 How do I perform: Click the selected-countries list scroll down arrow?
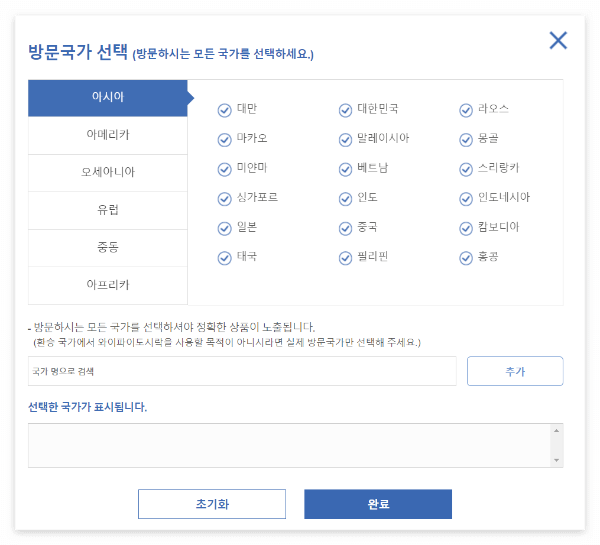point(556,460)
